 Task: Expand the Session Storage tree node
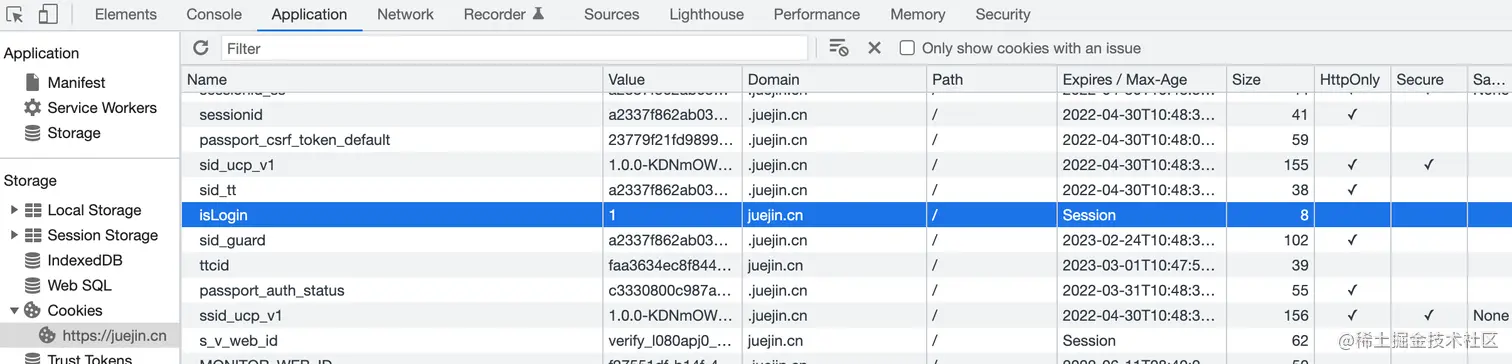(x=14, y=235)
